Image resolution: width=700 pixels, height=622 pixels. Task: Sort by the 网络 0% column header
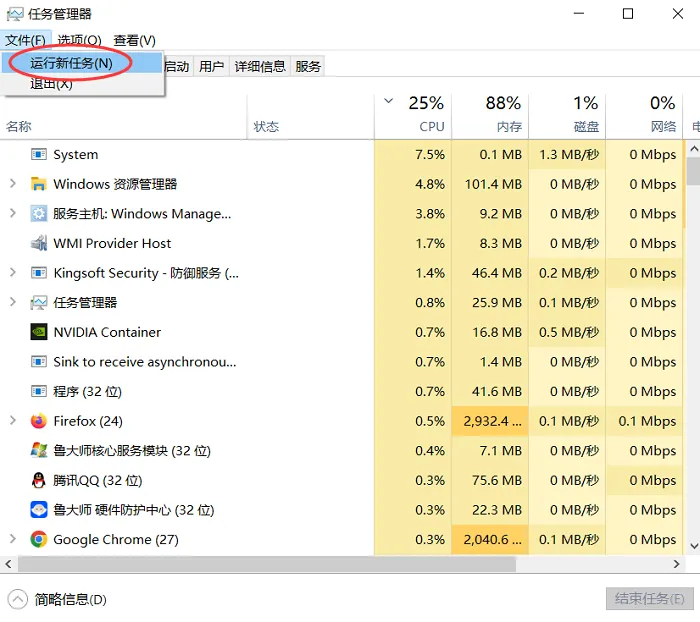644,117
